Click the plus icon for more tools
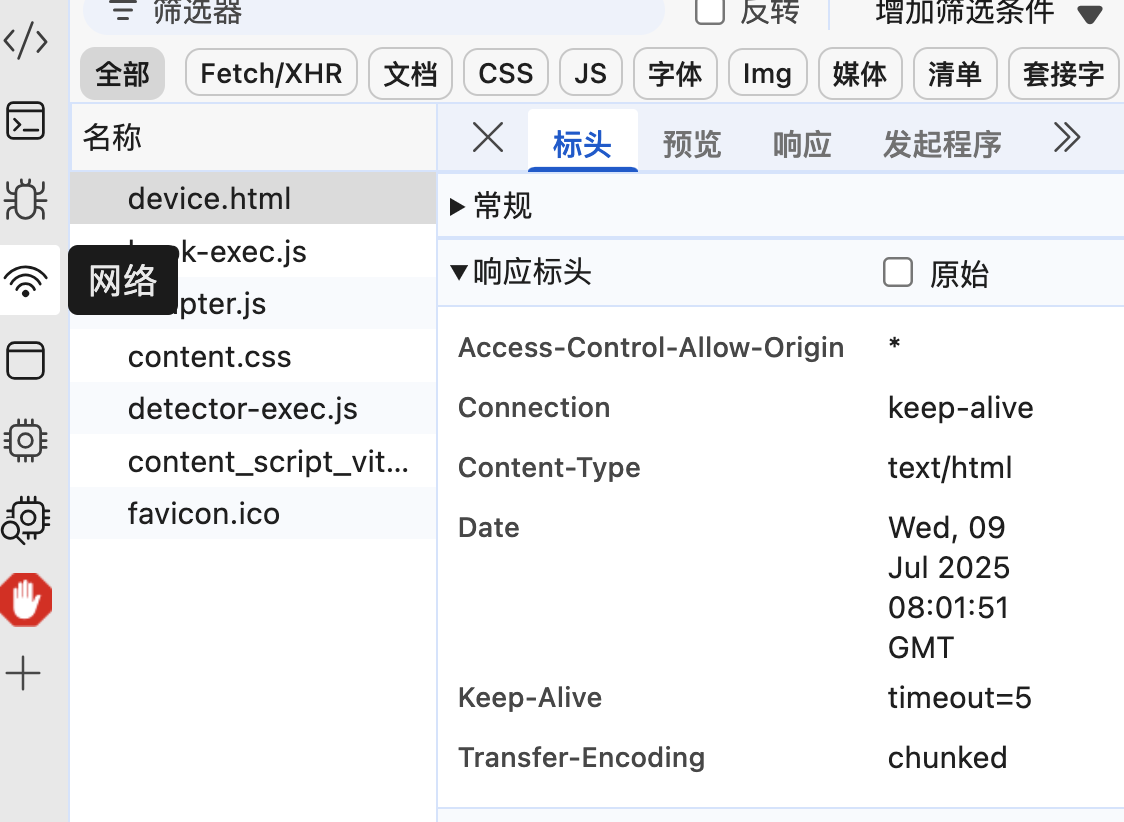The image size is (1124, 822). click(x=24, y=674)
